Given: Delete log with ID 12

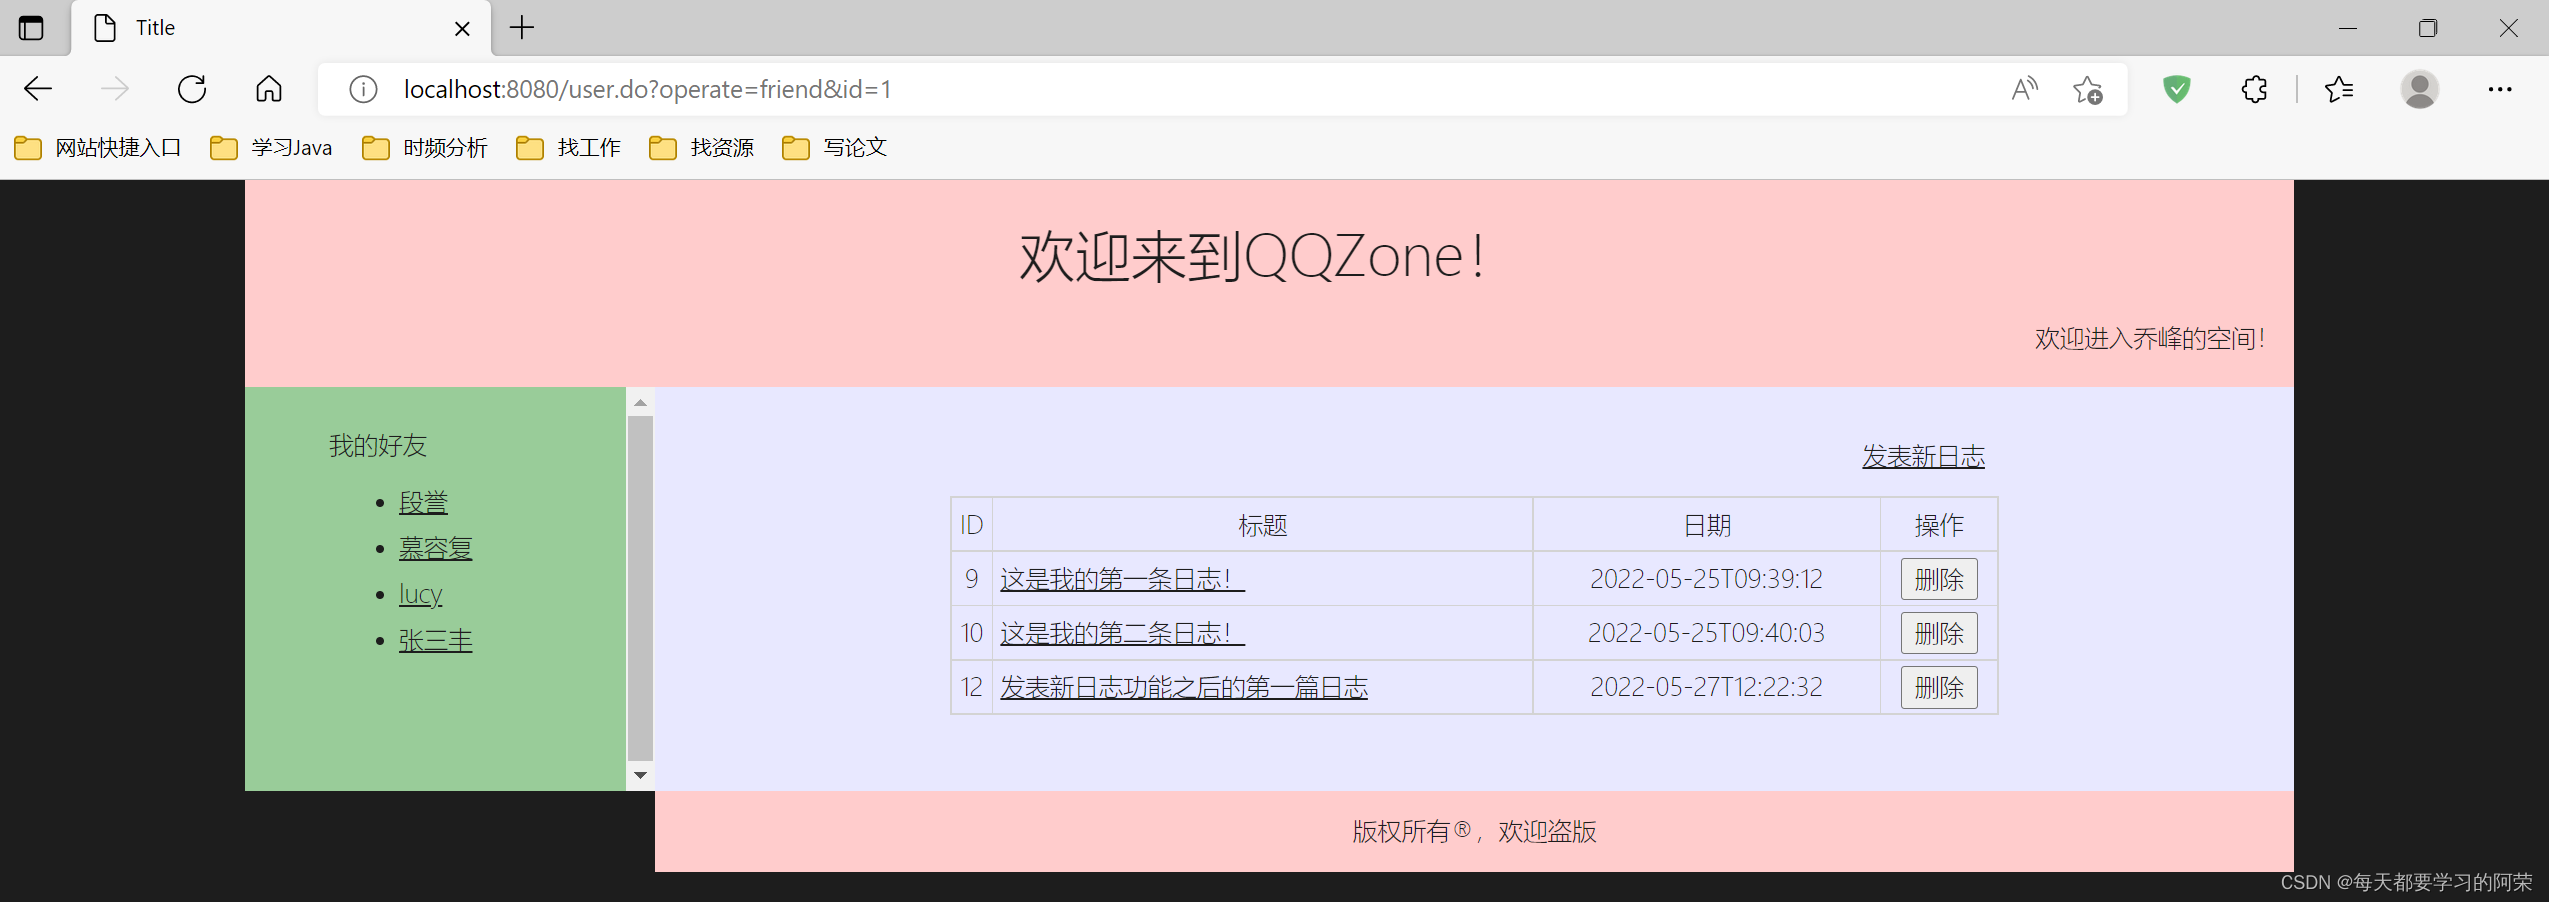Looking at the screenshot, I should (1939, 687).
